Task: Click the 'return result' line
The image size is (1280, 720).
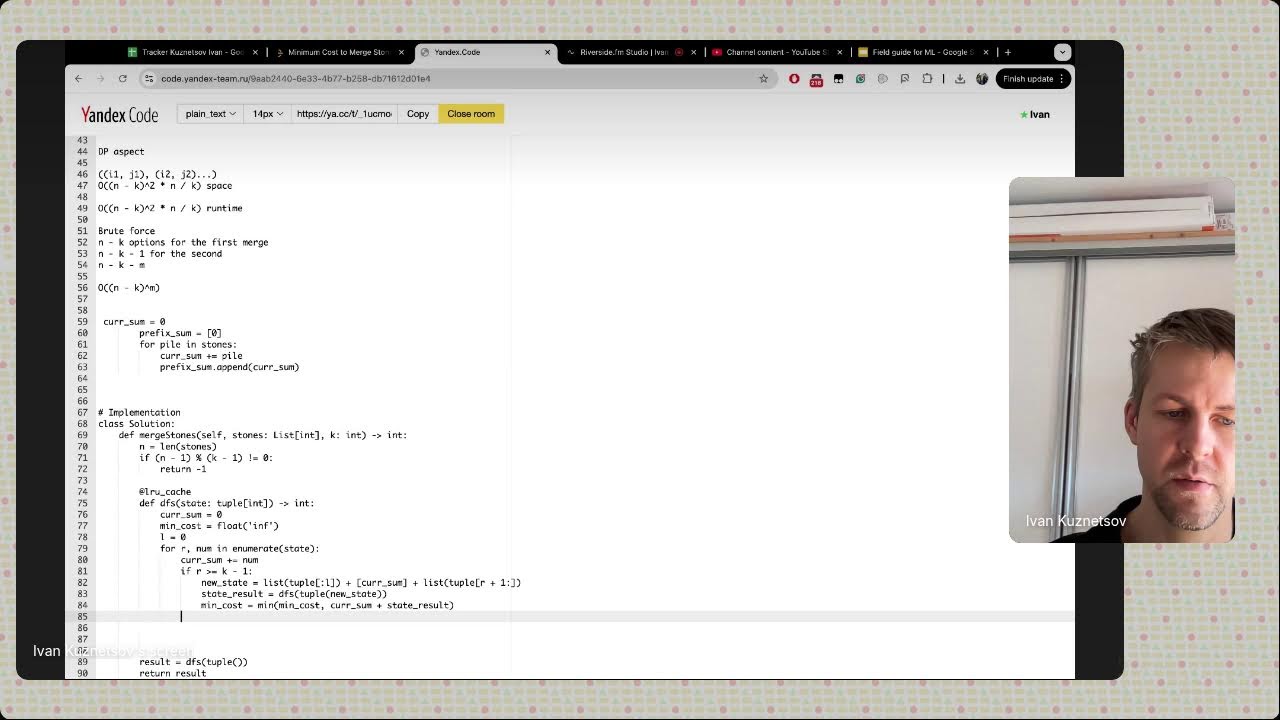Action: tap(173, 673)
